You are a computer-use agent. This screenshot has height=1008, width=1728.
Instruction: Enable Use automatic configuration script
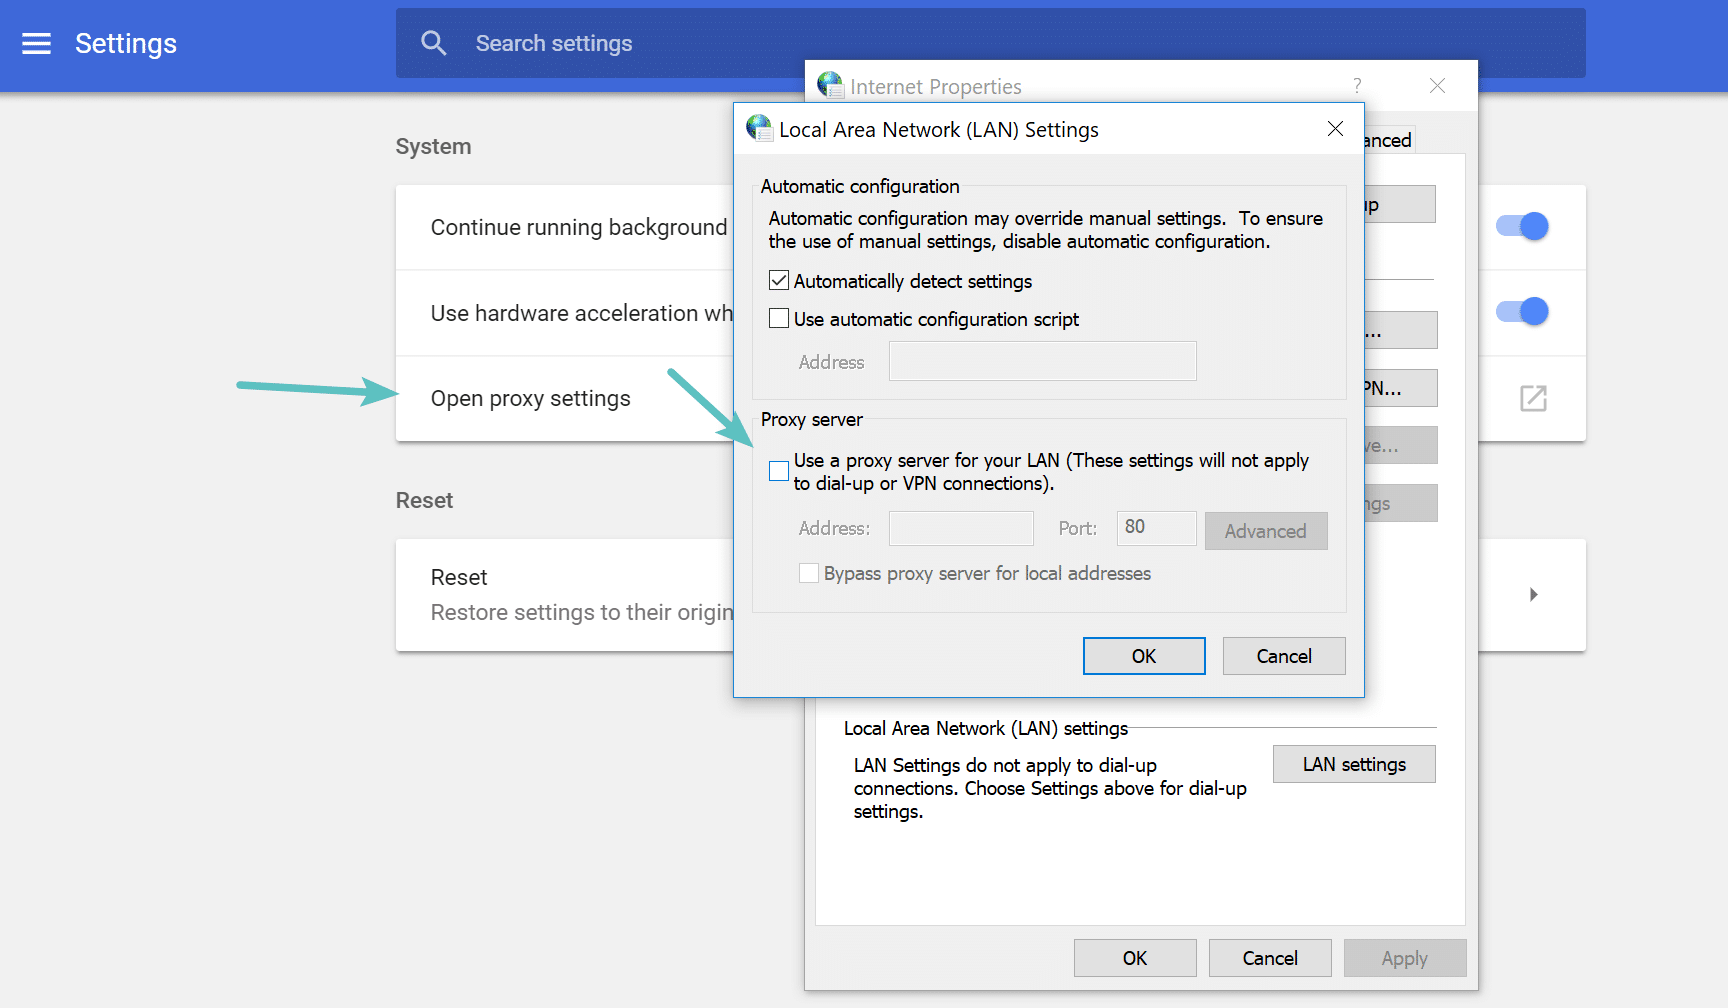point(778,318)
